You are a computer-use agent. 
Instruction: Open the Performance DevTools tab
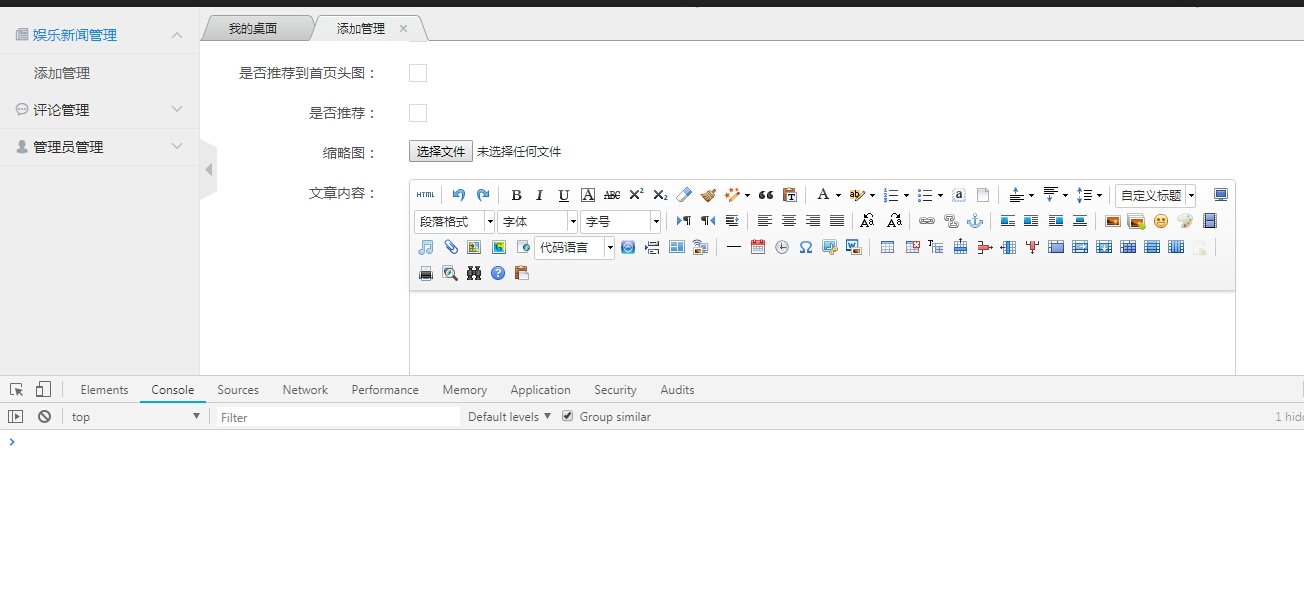[385, 390]
